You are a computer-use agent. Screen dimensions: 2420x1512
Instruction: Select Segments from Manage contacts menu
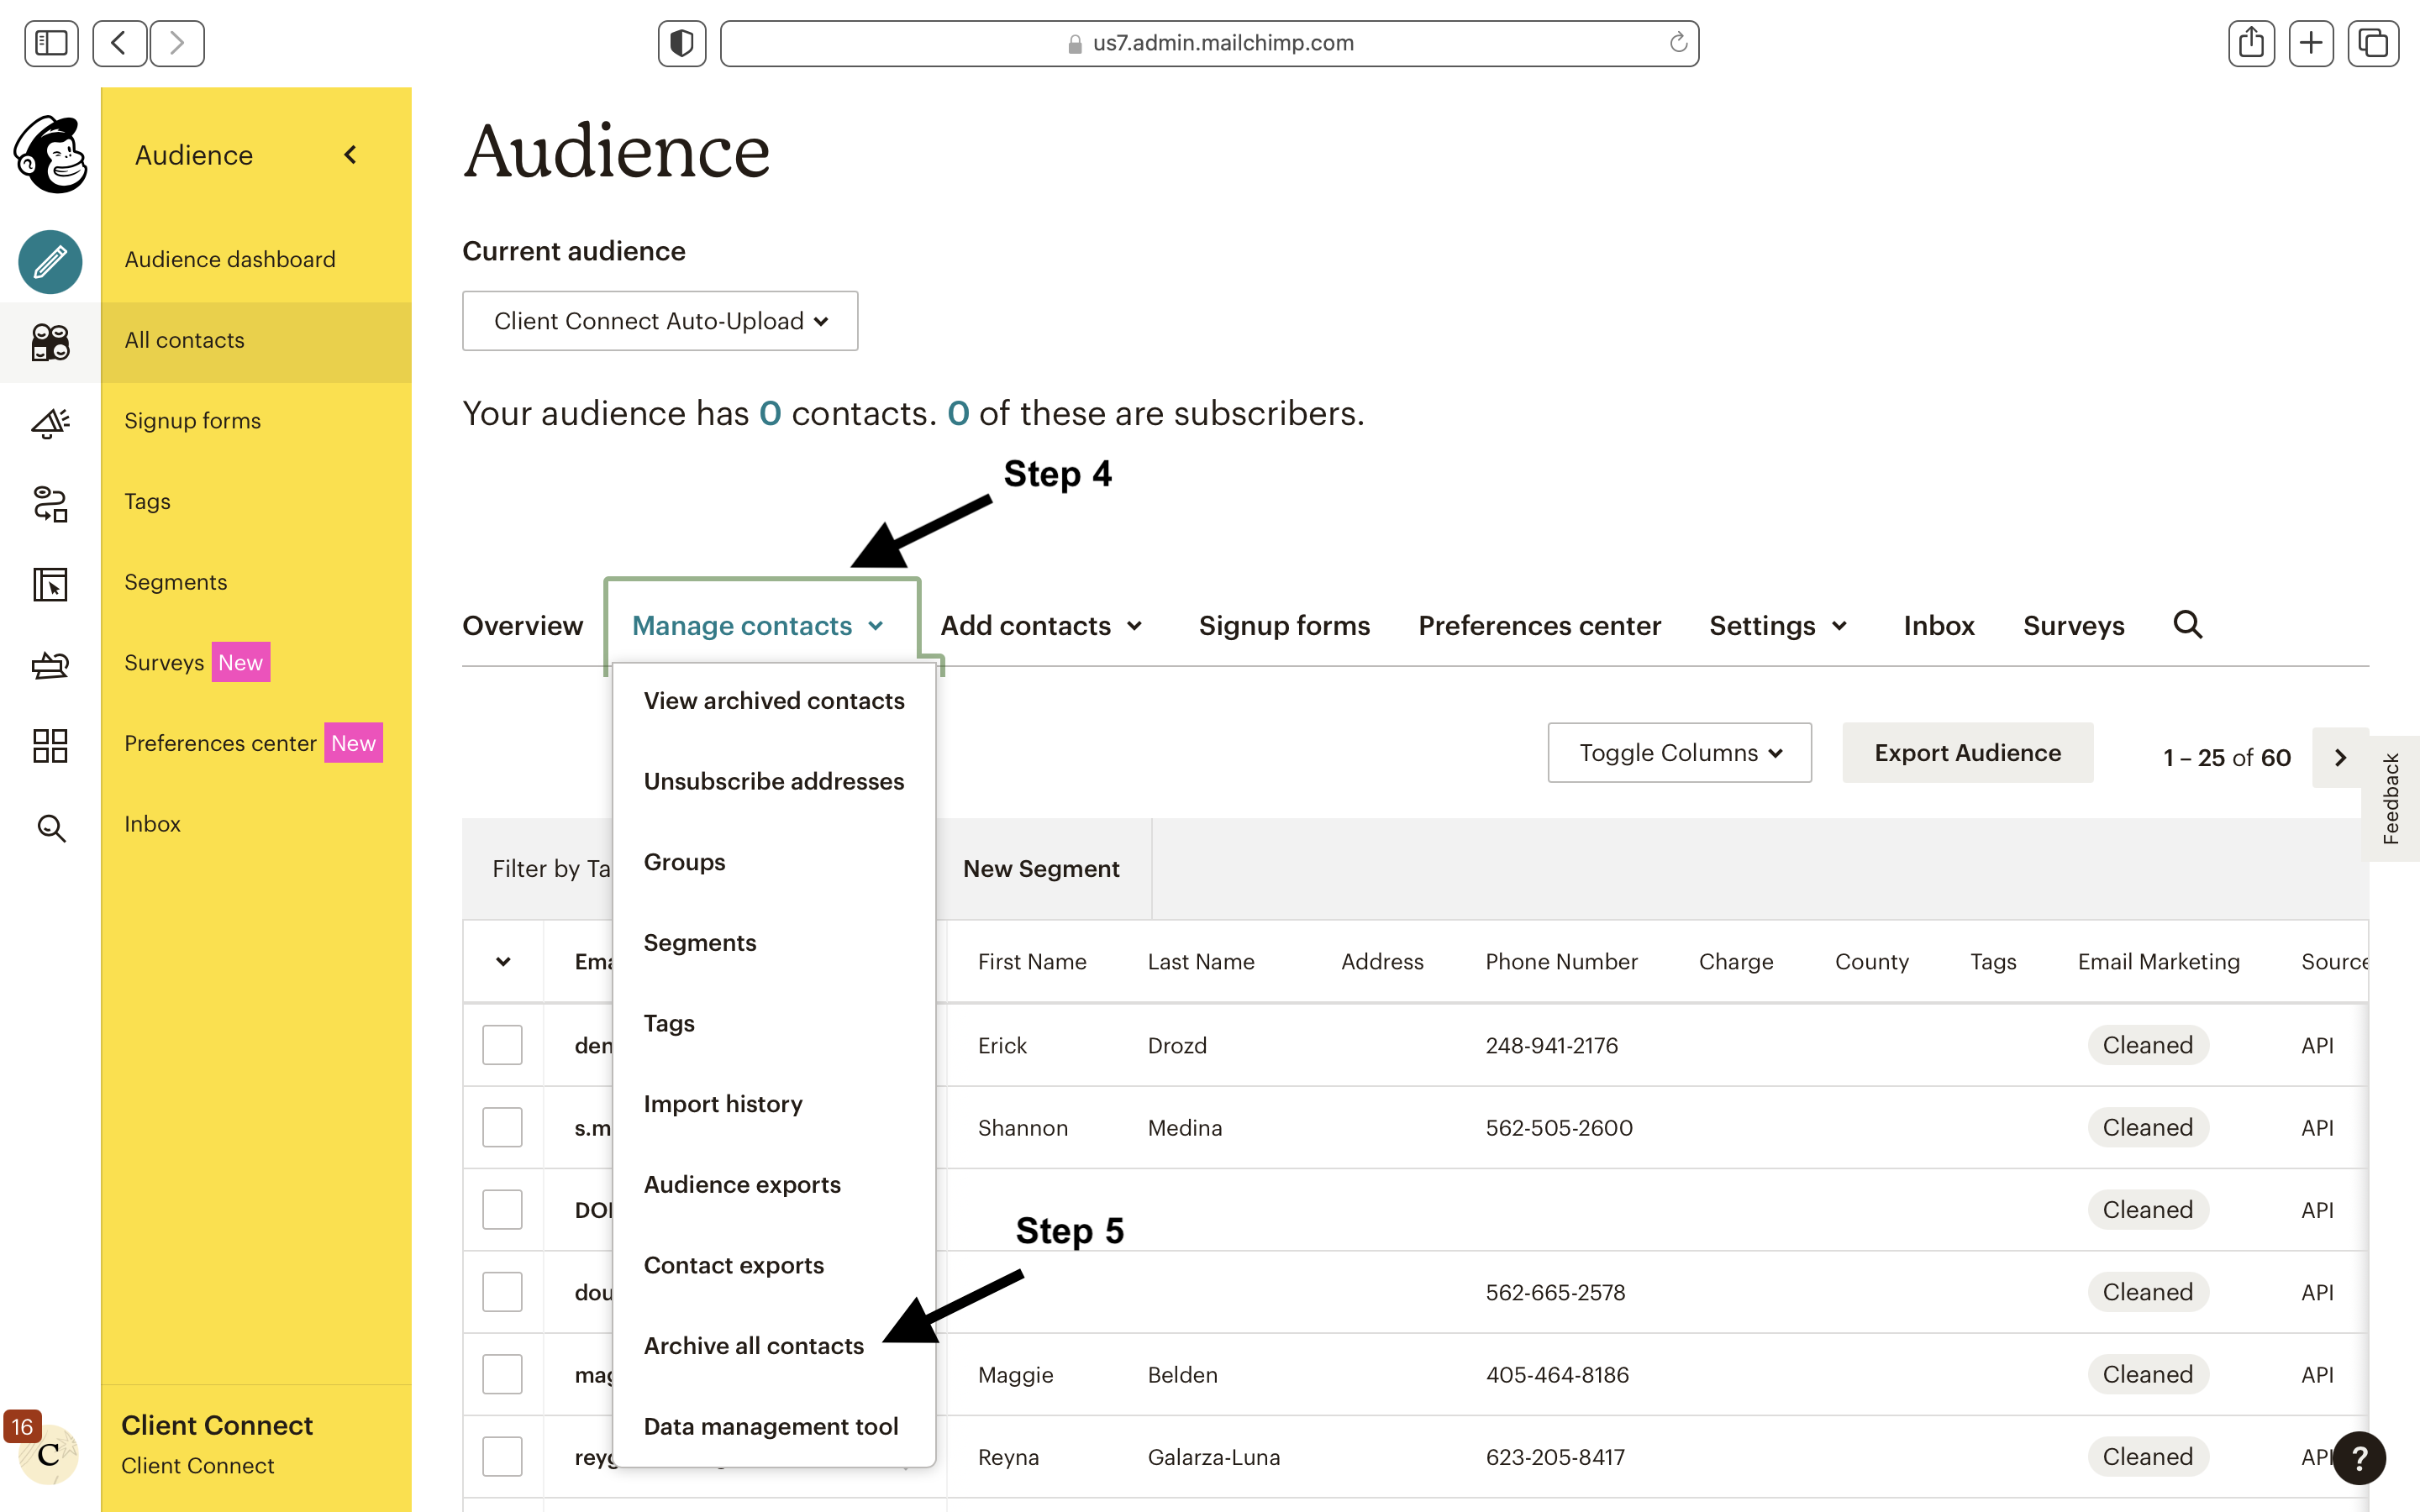coord(774,942)
